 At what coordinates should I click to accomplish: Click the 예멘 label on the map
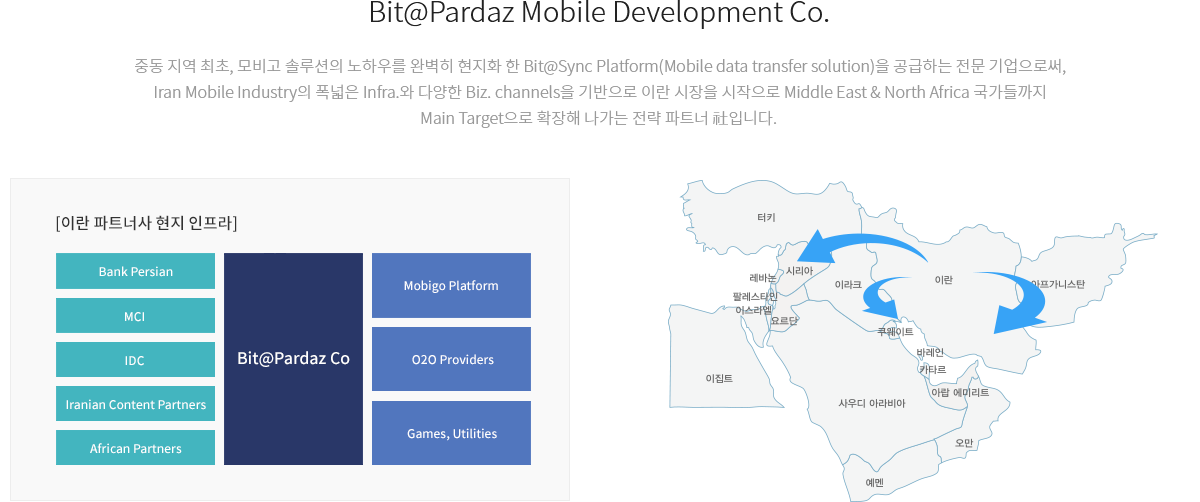tap(874, 482)
